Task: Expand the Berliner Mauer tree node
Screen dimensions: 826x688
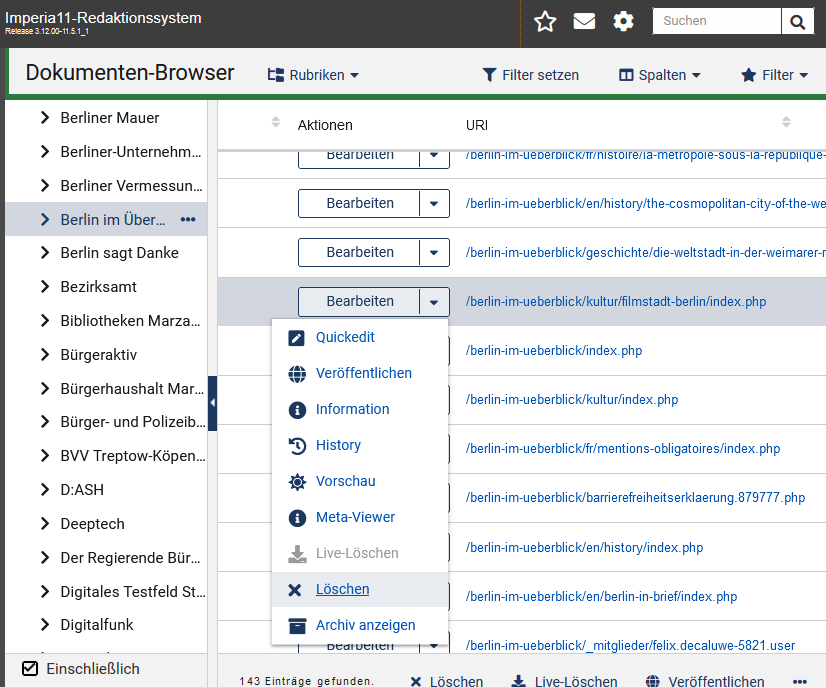Action: (45, 118)
